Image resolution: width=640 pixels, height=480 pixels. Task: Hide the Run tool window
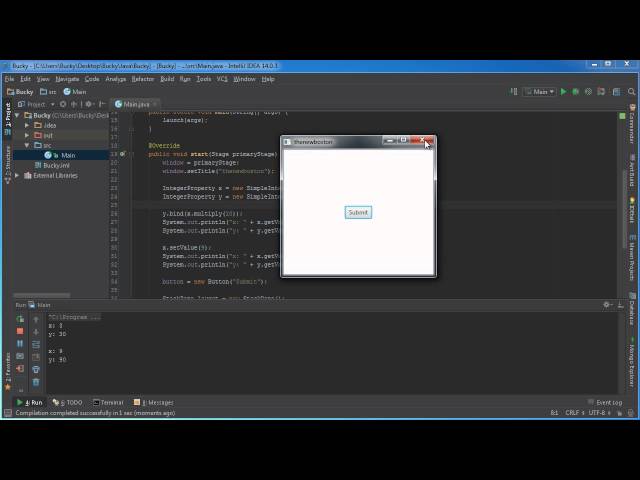coord(621,305)
